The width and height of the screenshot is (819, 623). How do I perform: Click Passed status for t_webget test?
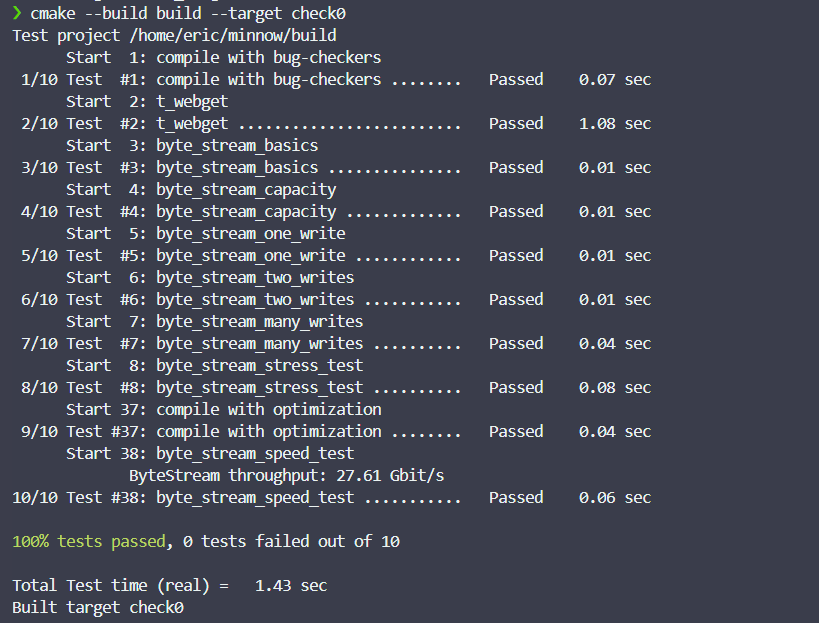point(516,123)
